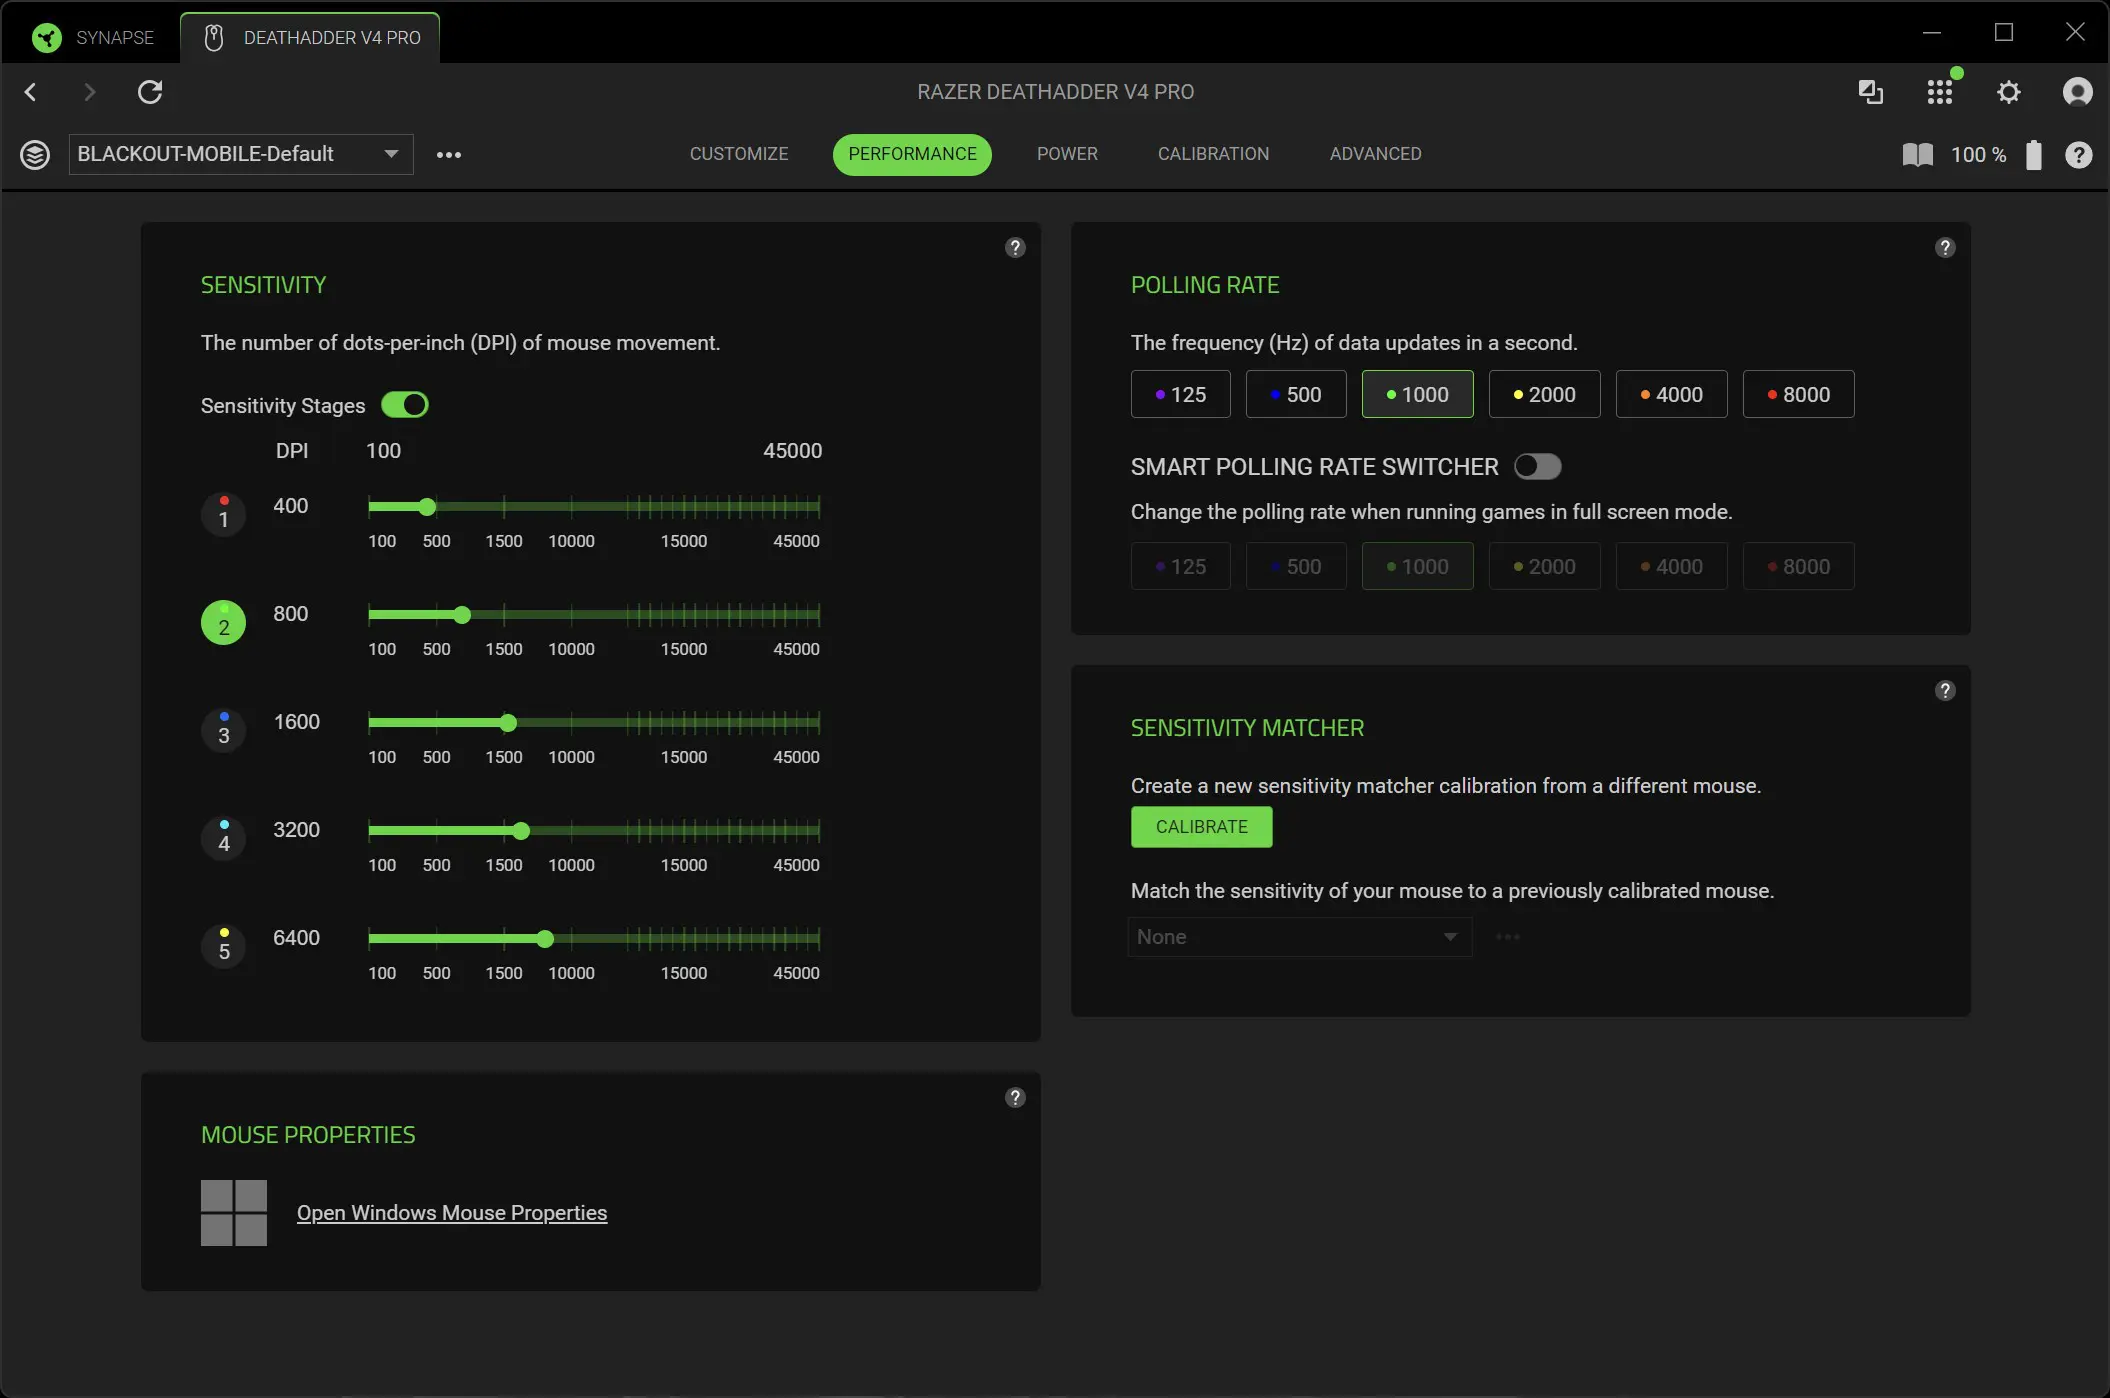Select sensitivity stage 1

pos(224,515)
